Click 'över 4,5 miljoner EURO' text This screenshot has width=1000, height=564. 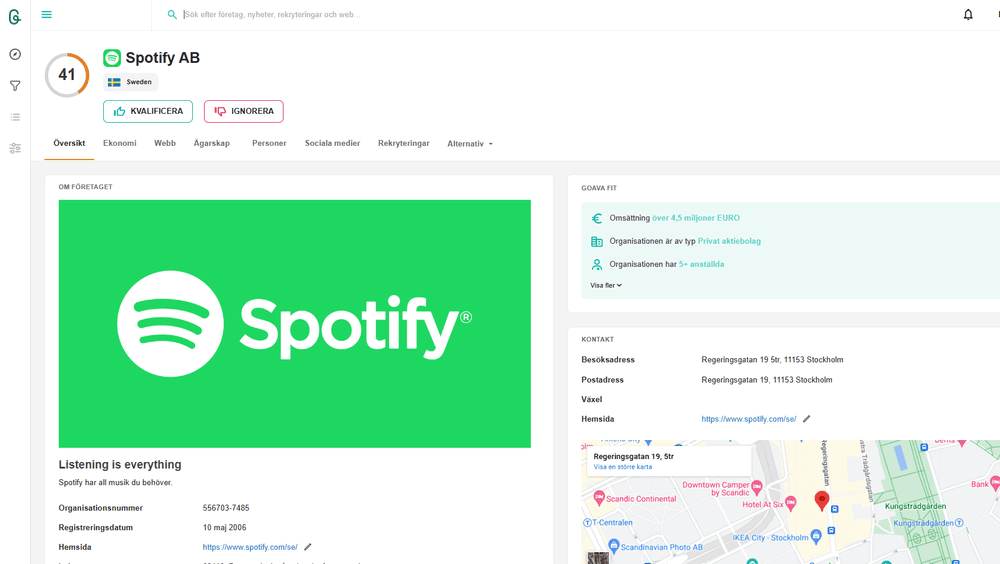click(696, 218)
